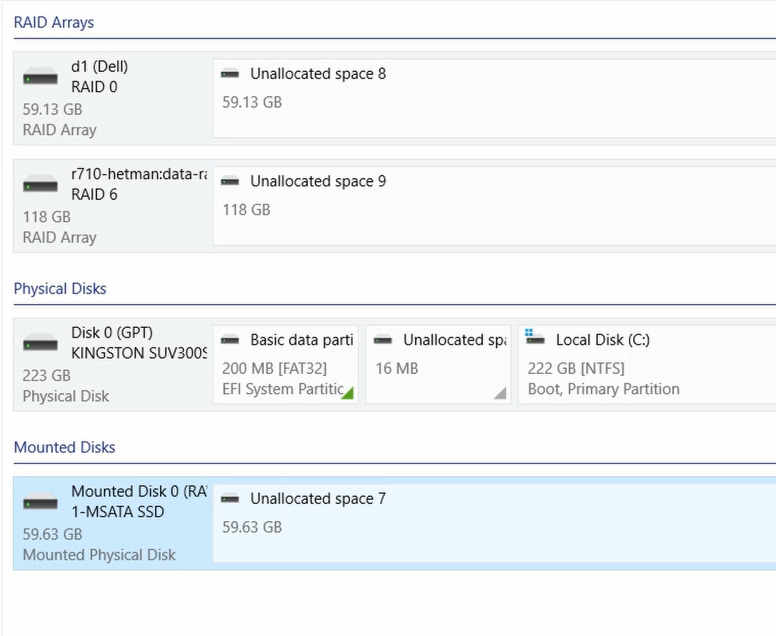Click the 'RAID 0' label
The height and width of the screenshot is (636, 776).
tap(94, 87)
